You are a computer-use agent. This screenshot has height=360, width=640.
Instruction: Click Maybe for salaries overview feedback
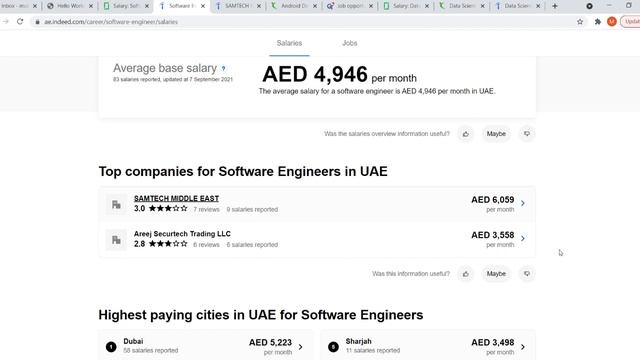coord(496,134)
